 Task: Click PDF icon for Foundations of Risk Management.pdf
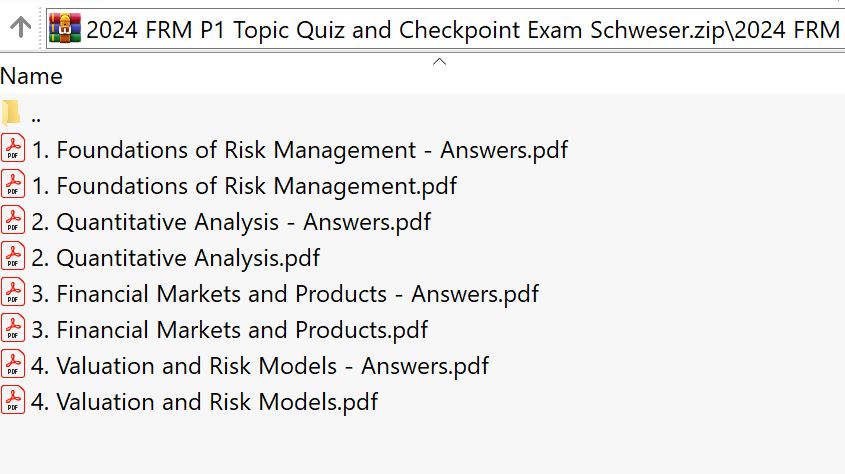[13, 185]
